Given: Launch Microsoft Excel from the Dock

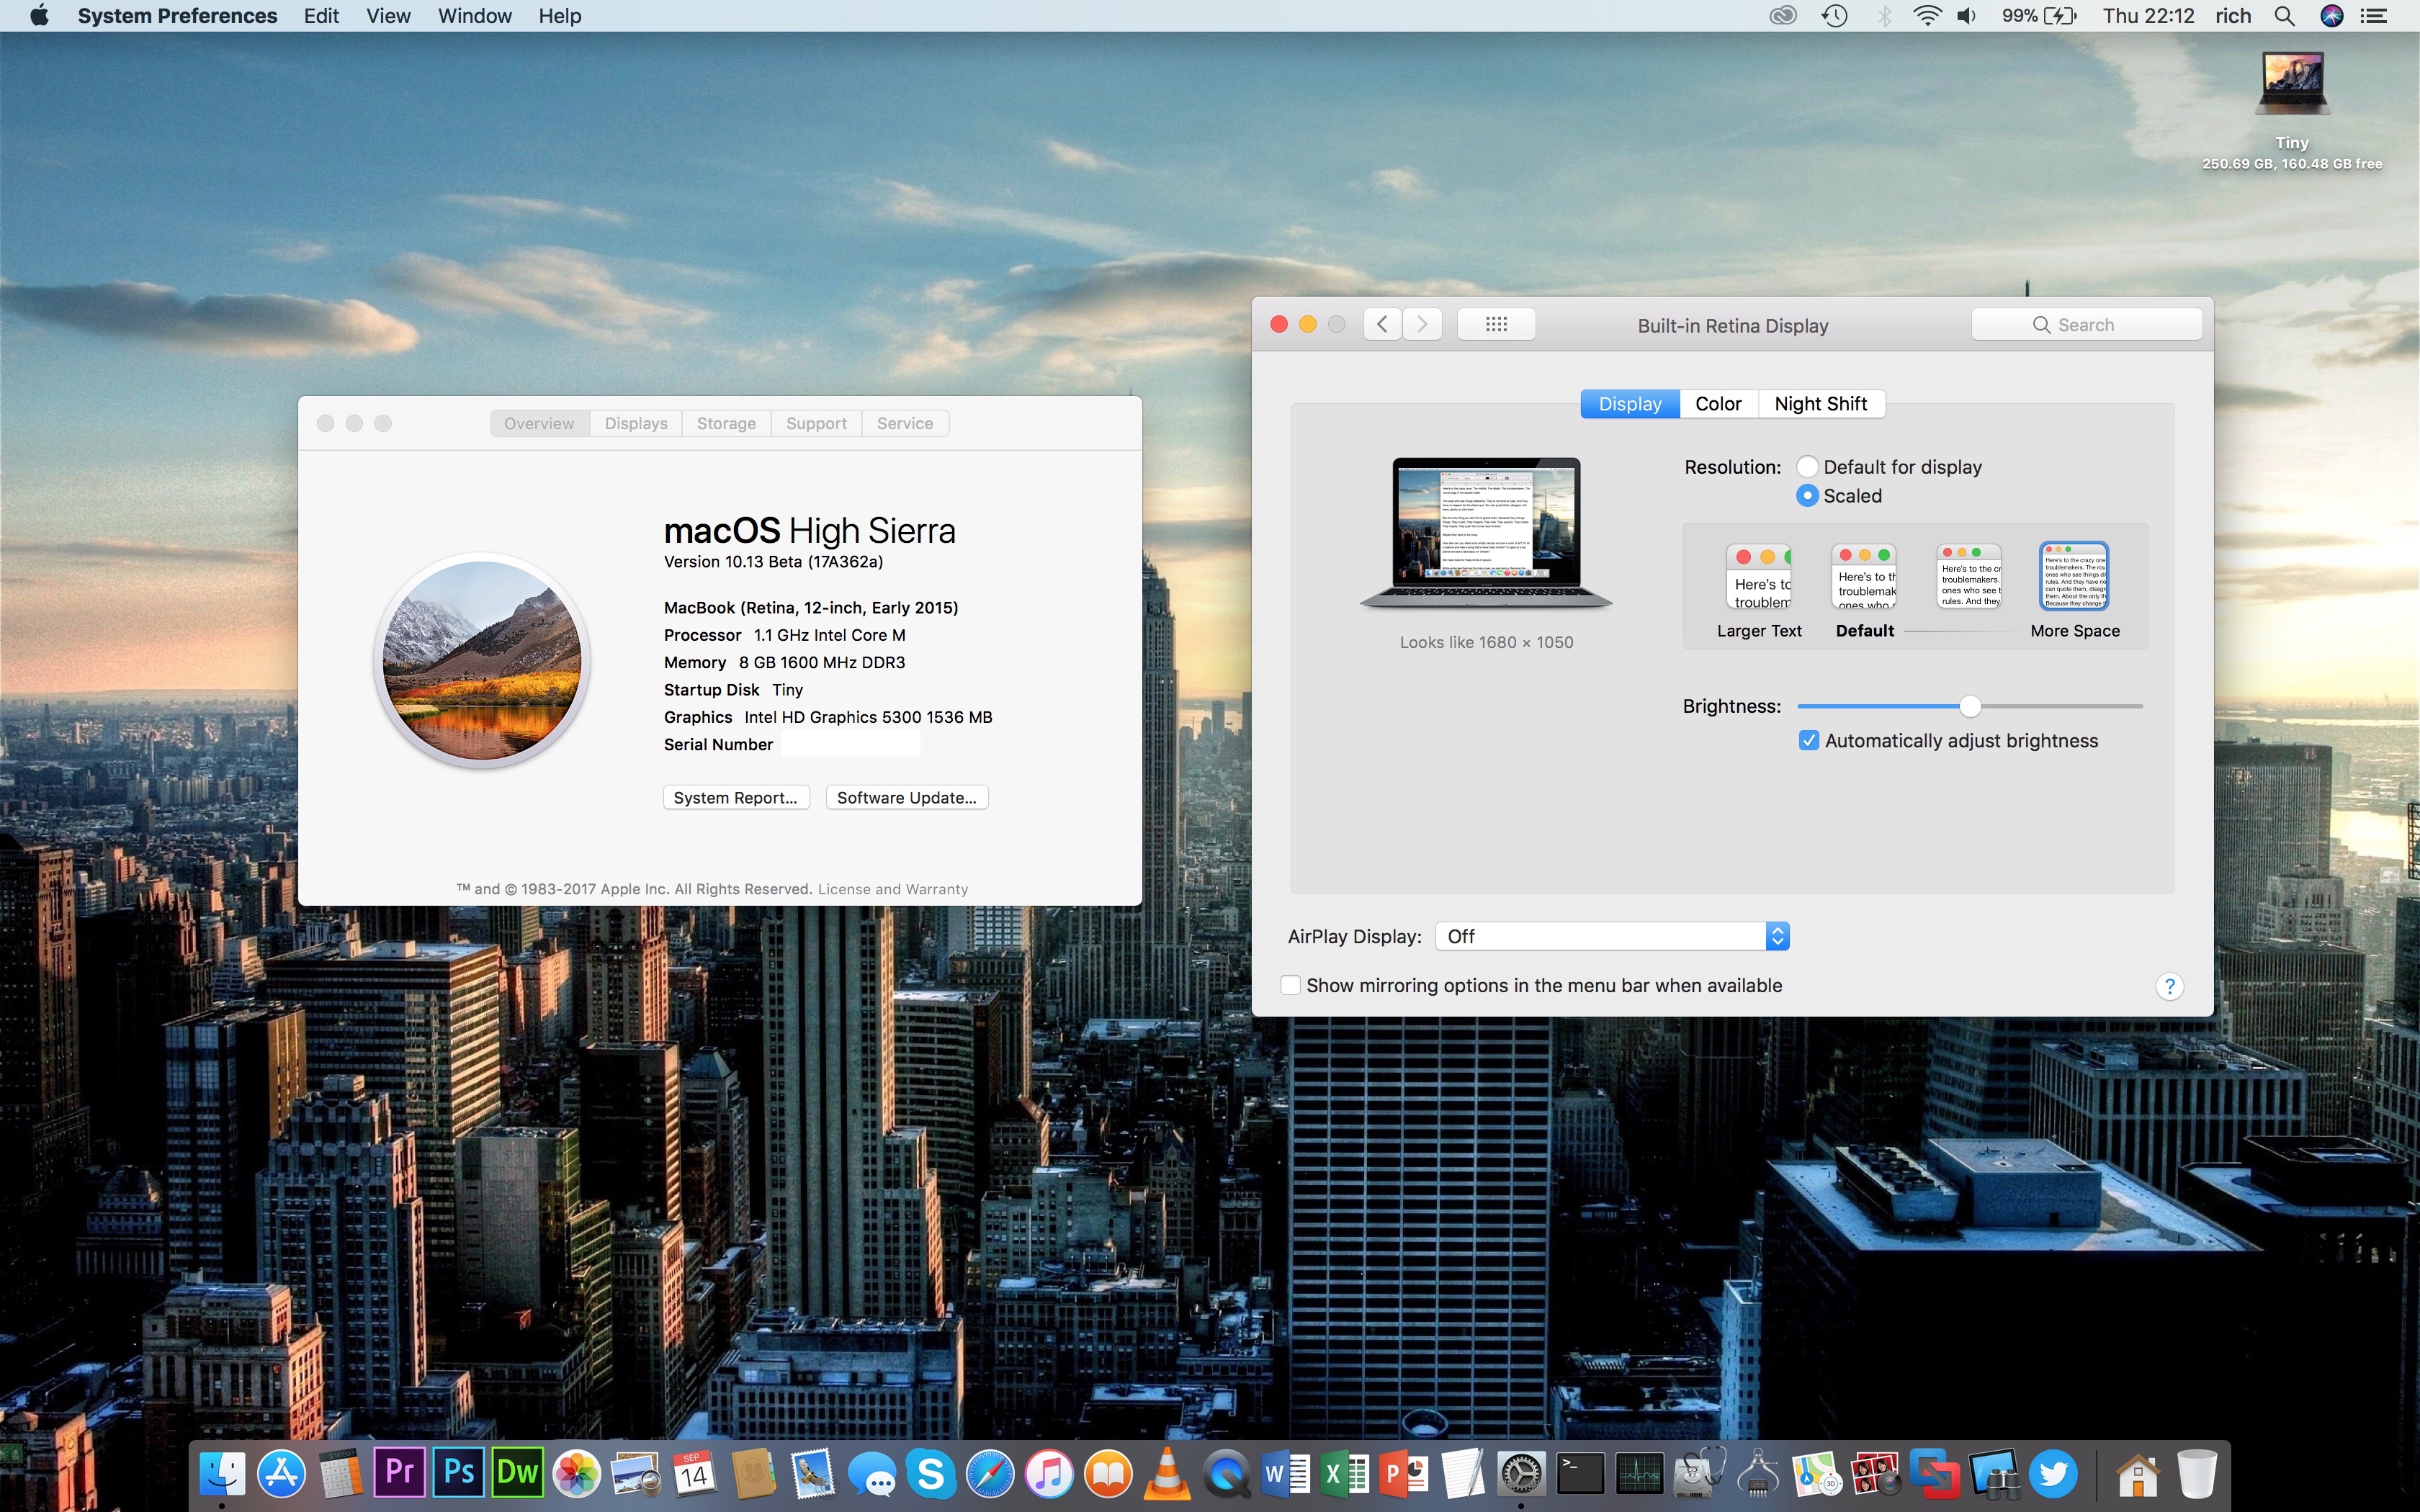Looking at the screenshot, I should click(x=1346, y=1473).
